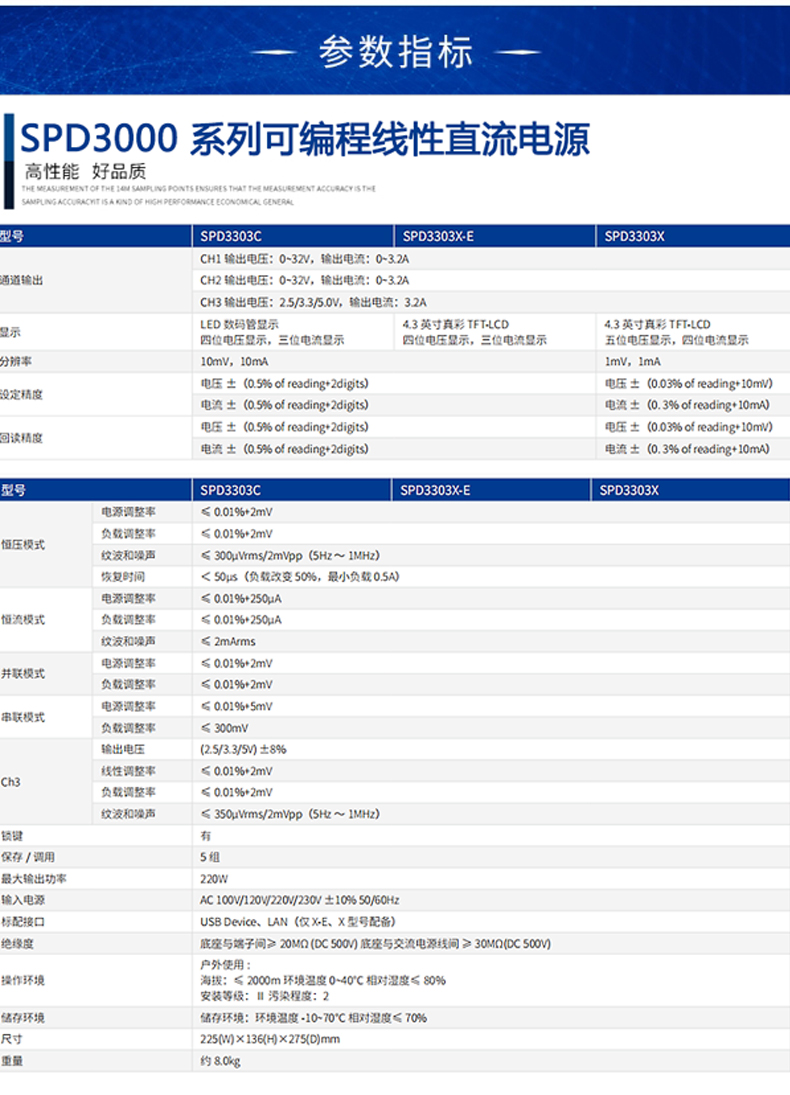Select the '≤ 0.01%+5mV' value
This screenshot has width=790, height=1095.
(236, 706)
